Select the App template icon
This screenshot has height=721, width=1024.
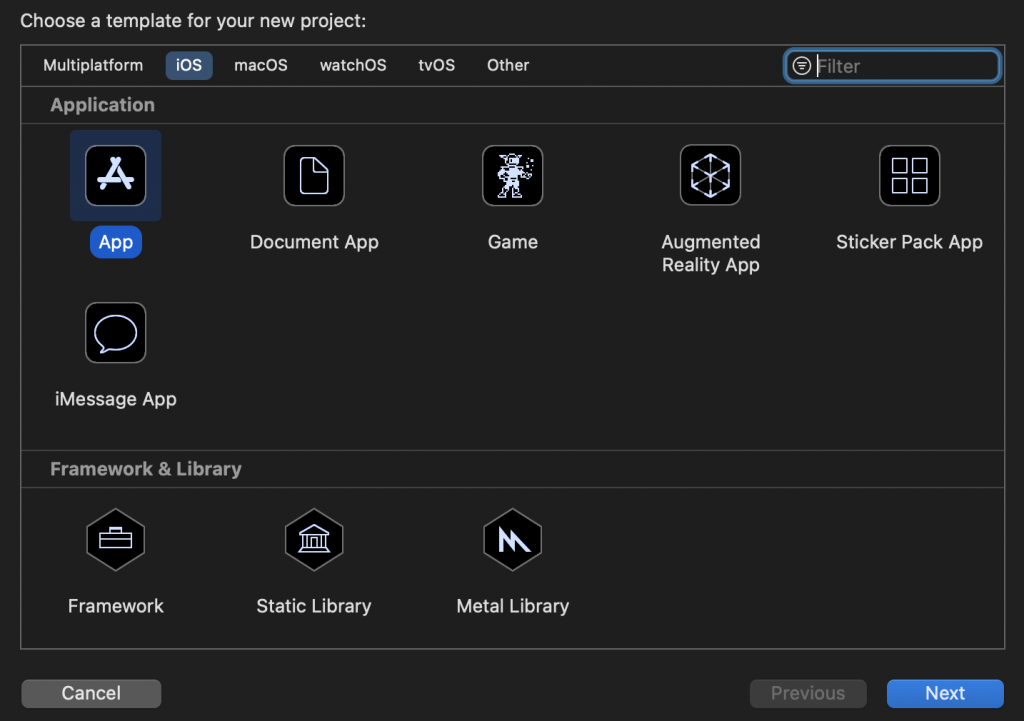[x=116, y=176]
